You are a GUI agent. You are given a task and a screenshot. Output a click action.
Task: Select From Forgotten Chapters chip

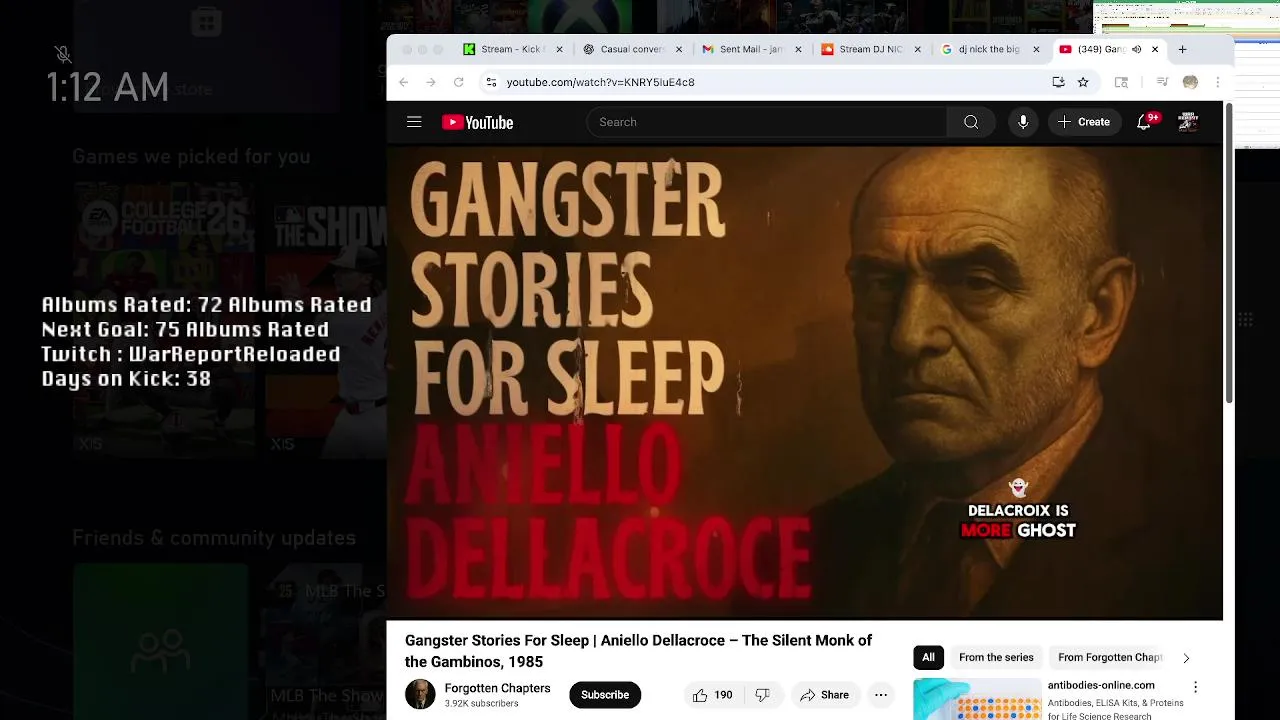coord(1110,657)
